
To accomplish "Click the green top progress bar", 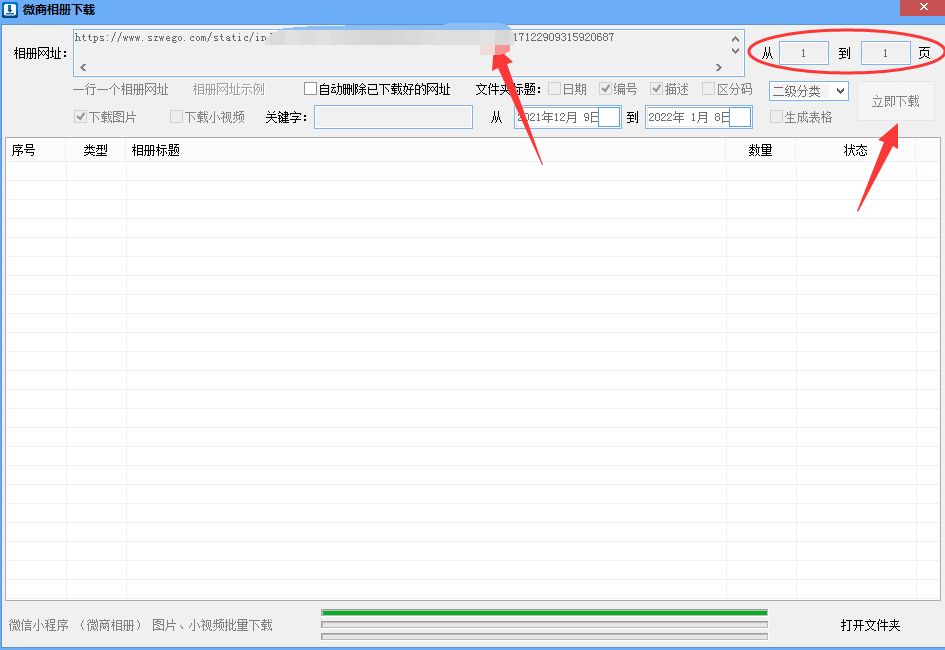I will coord(544,613).
